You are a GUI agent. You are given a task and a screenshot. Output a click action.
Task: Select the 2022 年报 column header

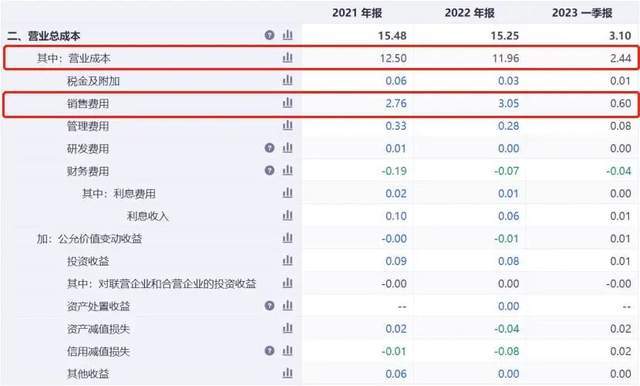click(470, 13)
